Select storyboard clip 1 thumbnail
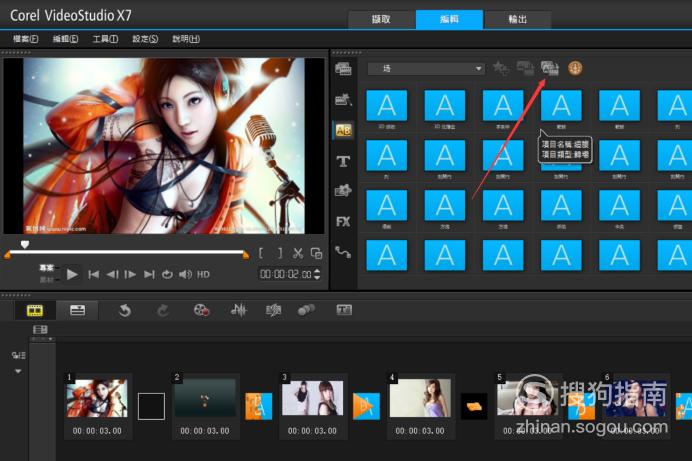This screenshot has width=692, height=461. pos(97,398)
